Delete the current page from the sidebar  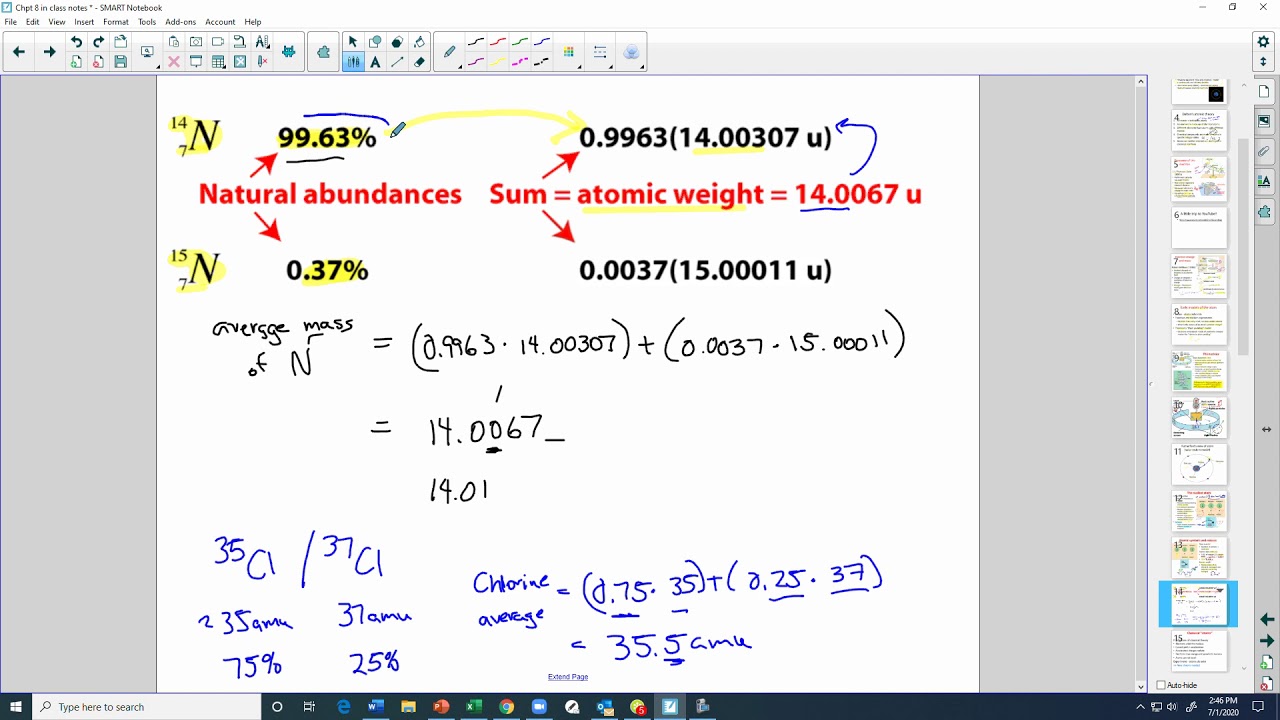point(1266,684)
